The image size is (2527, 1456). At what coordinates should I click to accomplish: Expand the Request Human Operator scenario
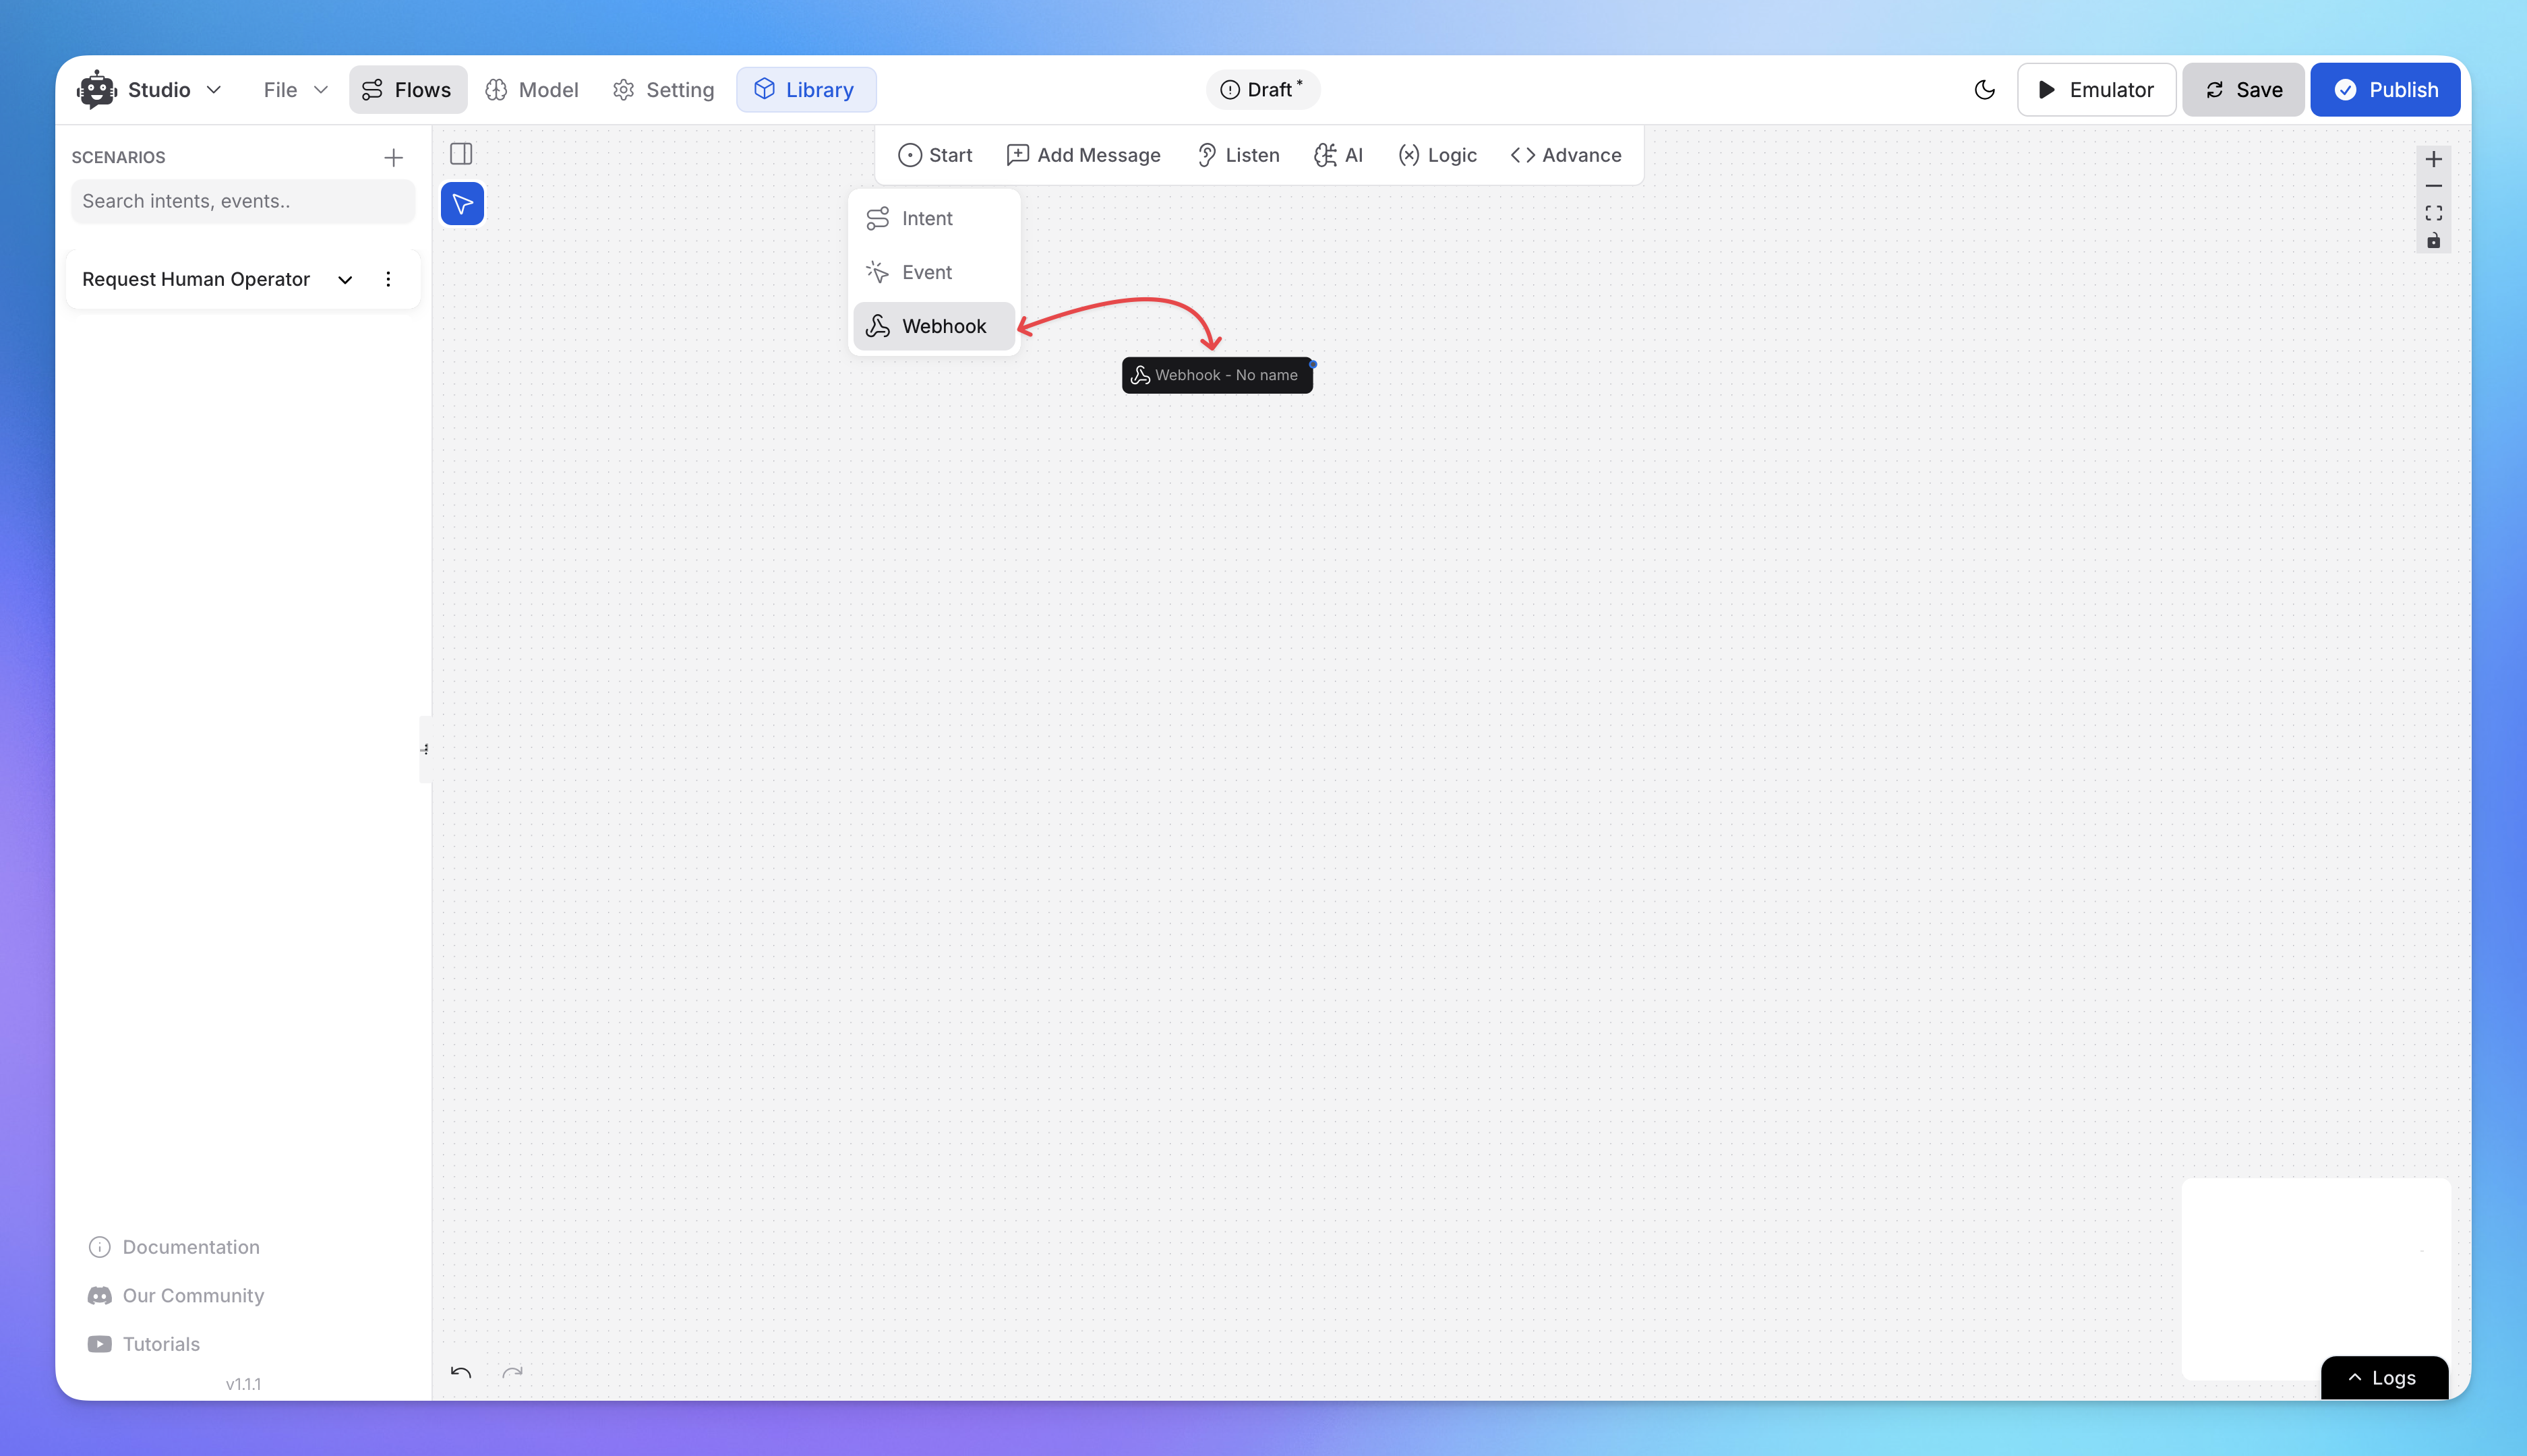click(x=345, y=280)
